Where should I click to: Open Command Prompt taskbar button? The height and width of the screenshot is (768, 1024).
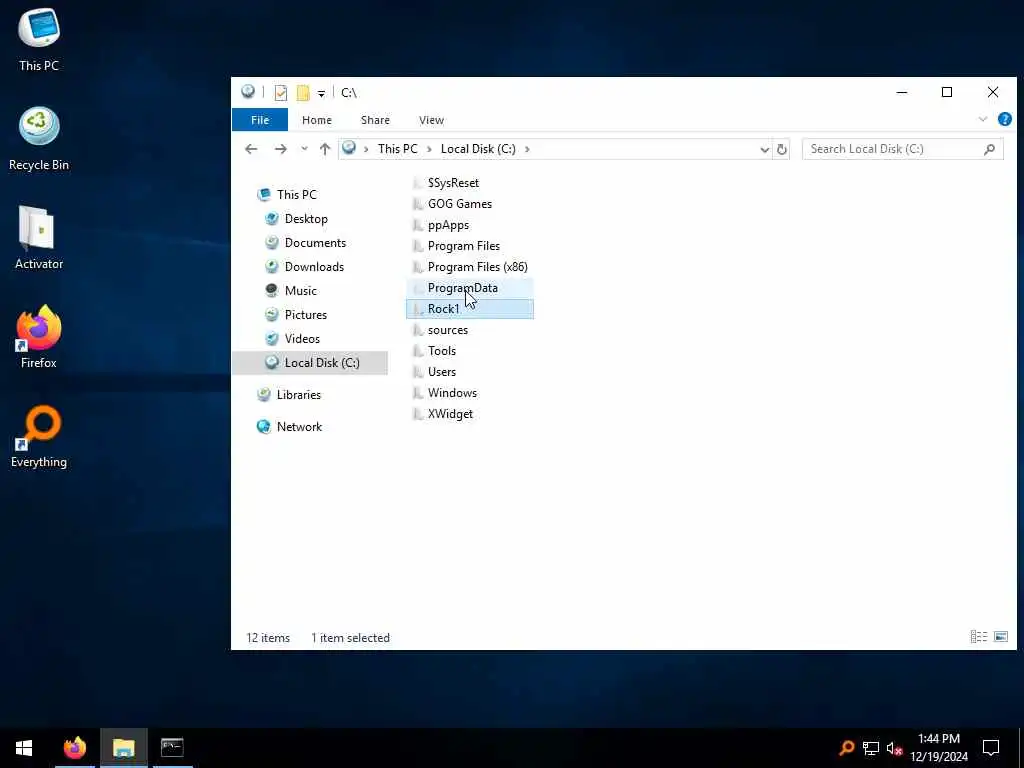[172, 748]
